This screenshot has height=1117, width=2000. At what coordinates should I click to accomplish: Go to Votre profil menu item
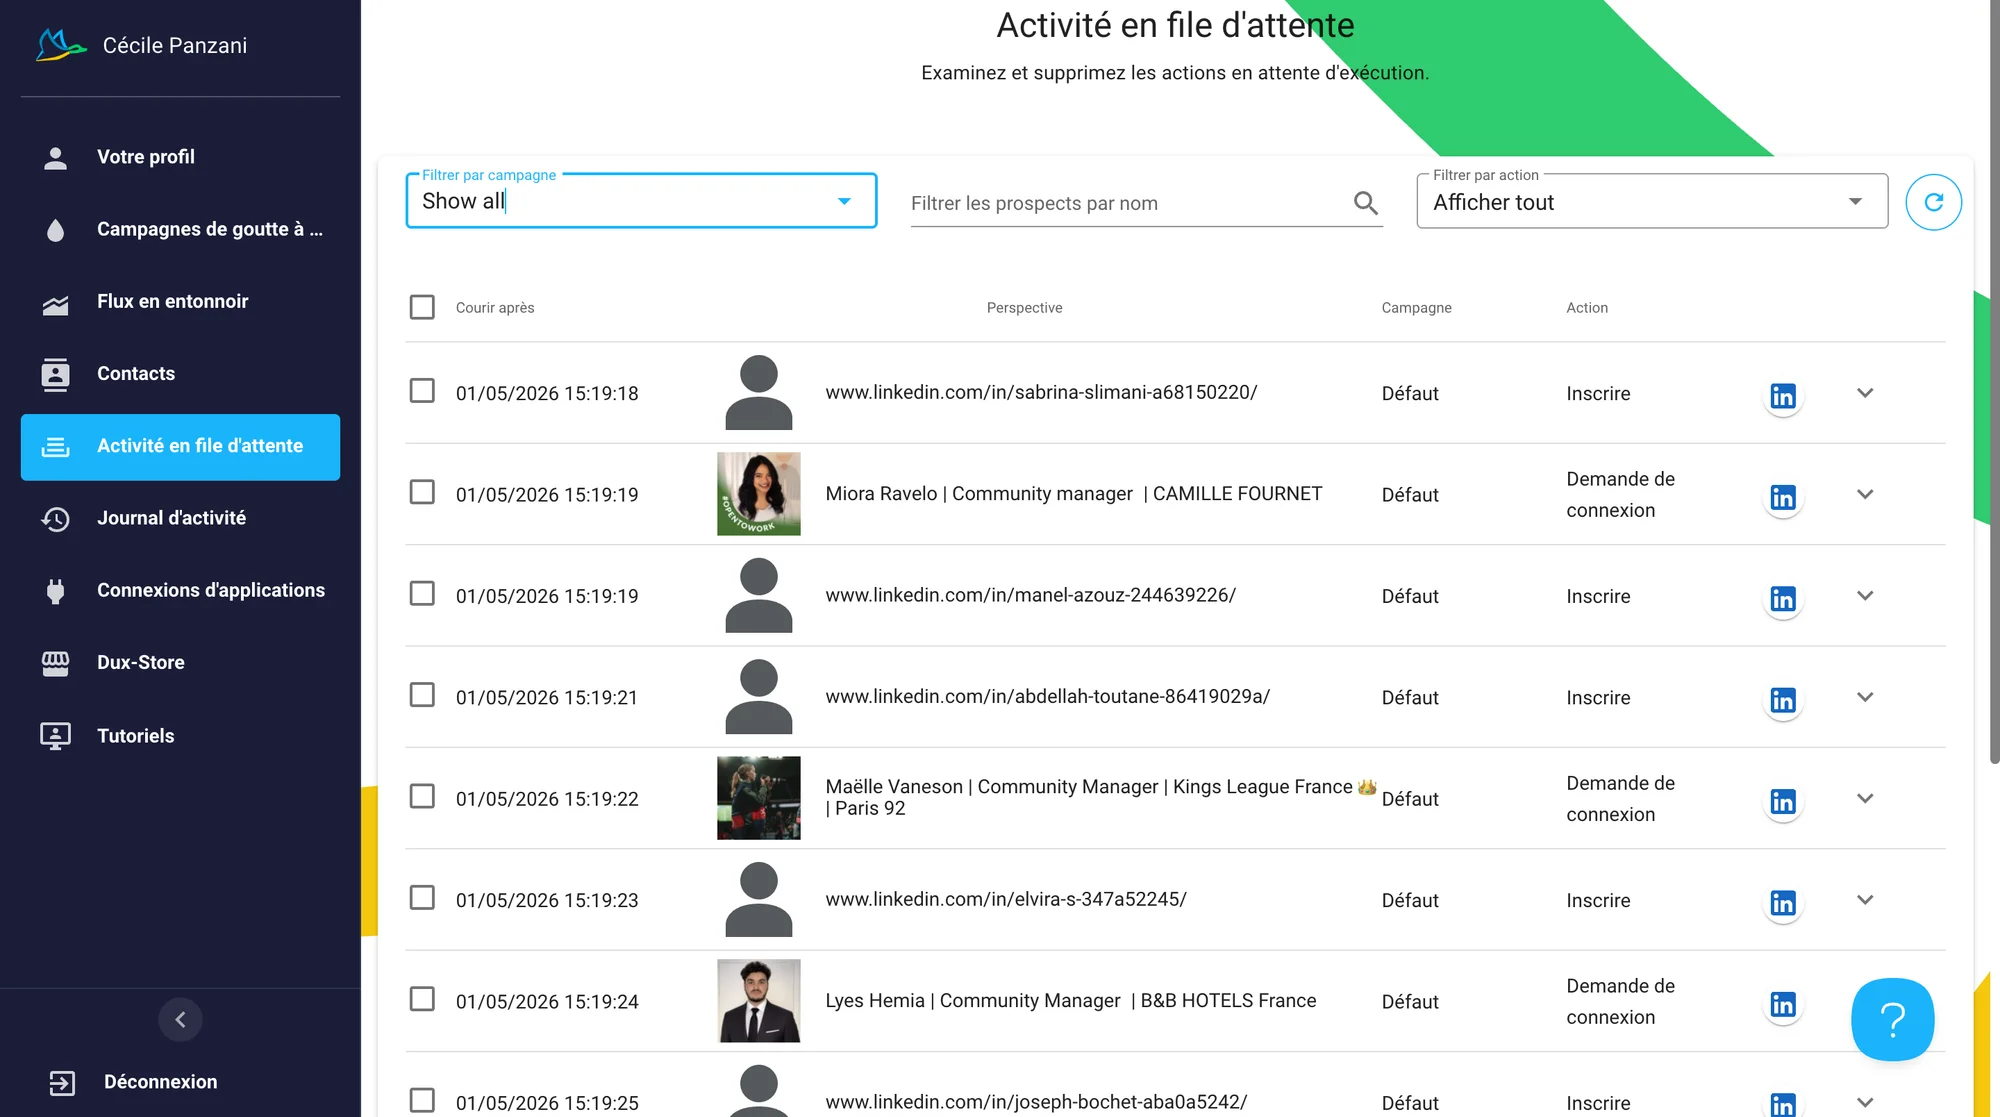coord(180,157)
